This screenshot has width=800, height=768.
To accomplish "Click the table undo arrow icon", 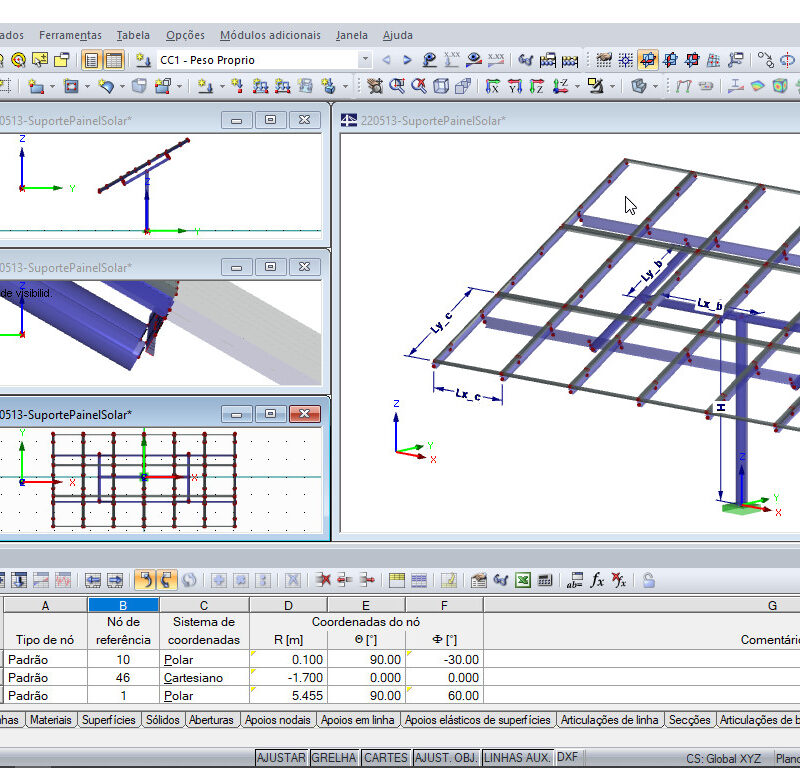I will [x=145, y=580].
